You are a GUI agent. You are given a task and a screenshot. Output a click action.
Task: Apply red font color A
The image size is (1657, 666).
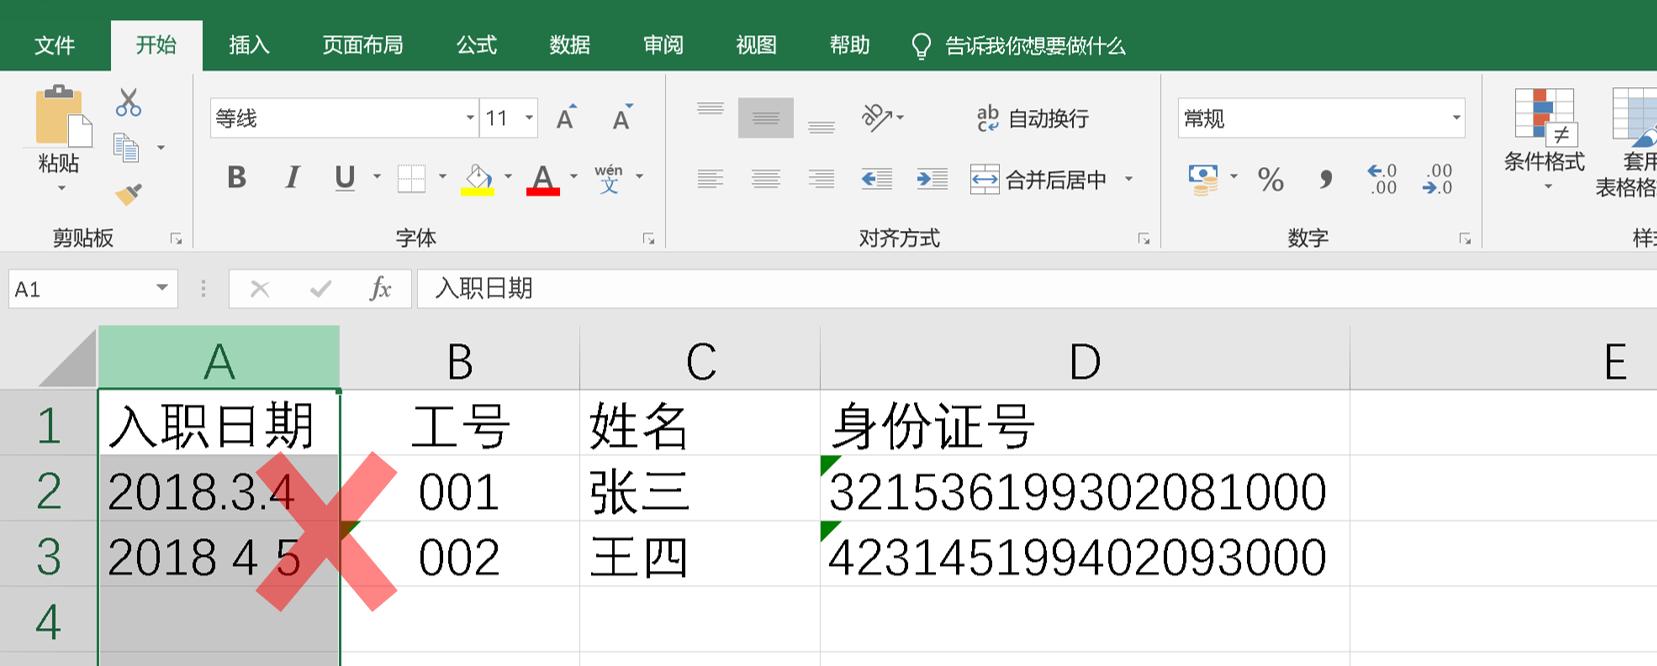543,180
